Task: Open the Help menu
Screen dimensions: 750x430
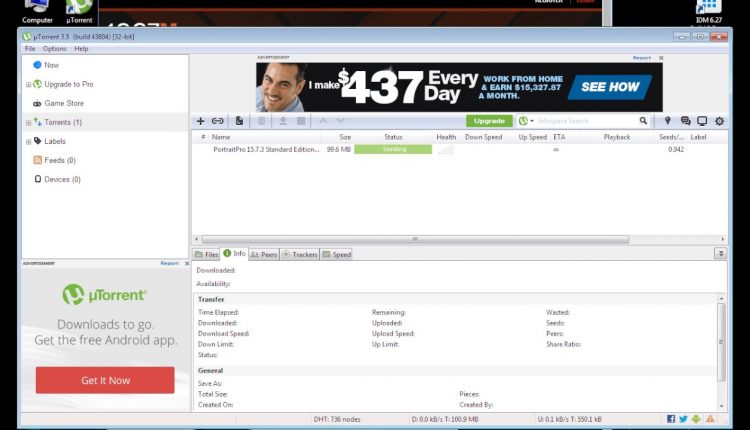Action: (x=81, y=49)
